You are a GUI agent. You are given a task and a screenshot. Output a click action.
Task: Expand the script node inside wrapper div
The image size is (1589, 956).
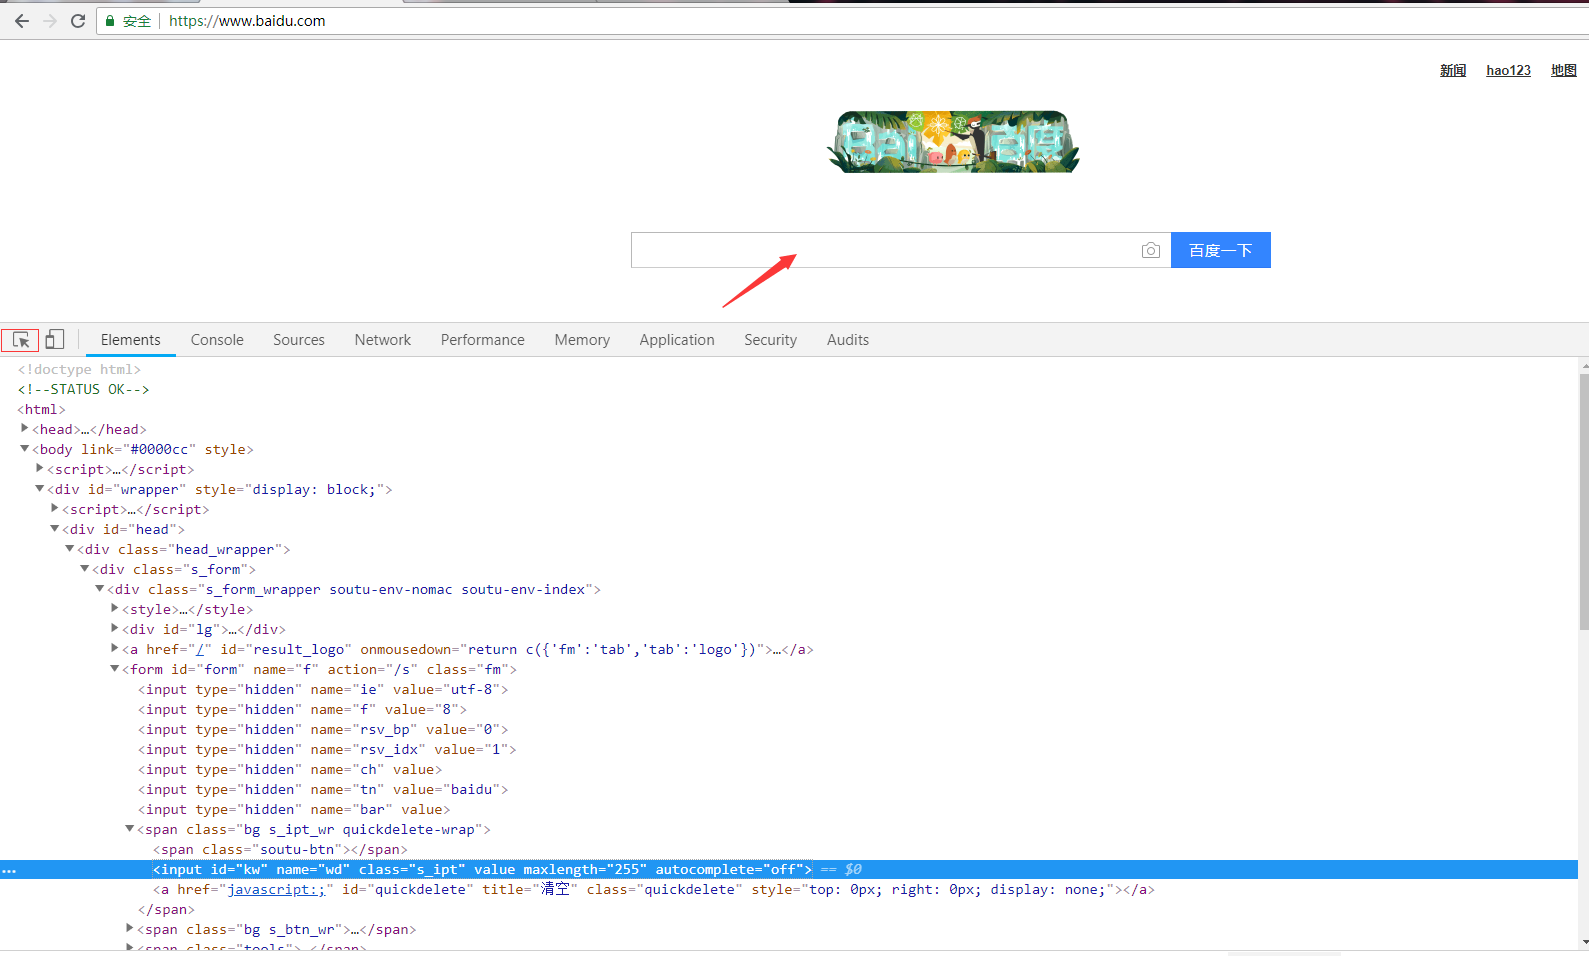[x=55, y=508]
